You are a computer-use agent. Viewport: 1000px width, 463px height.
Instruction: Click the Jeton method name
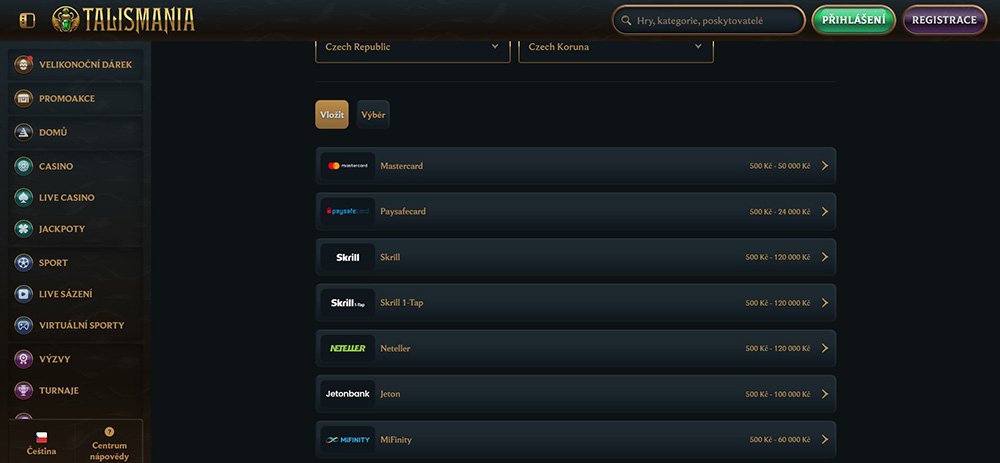click(x=390, y=394)
